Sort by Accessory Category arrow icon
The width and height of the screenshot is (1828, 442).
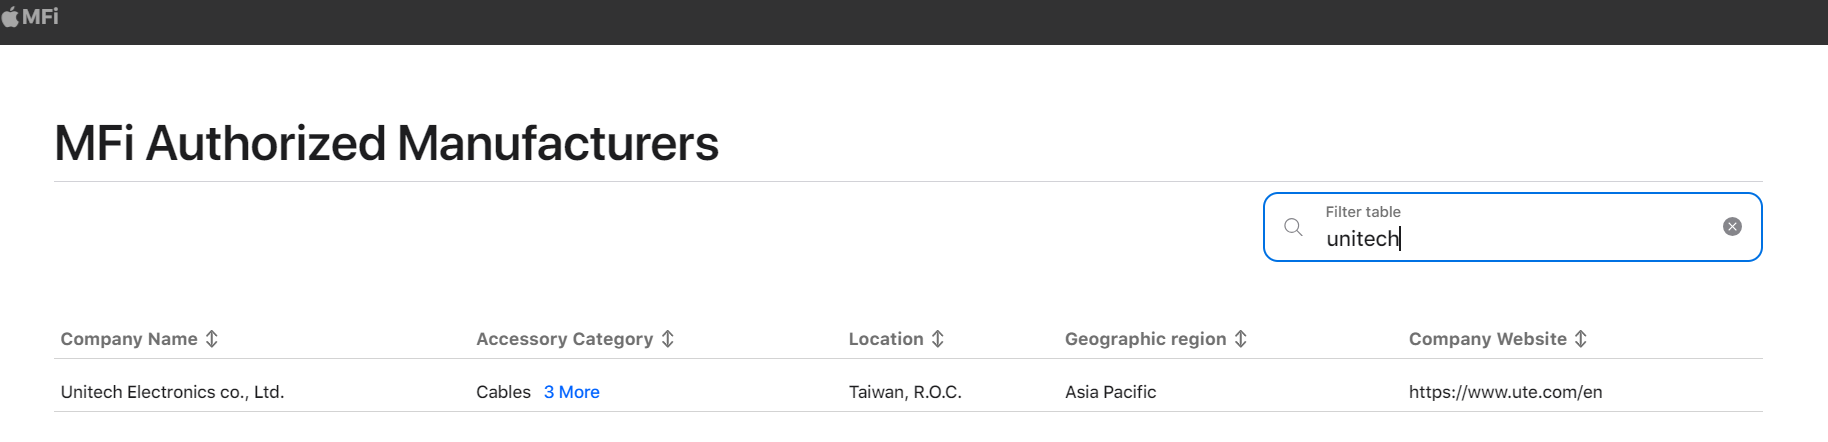pos(667,339)
